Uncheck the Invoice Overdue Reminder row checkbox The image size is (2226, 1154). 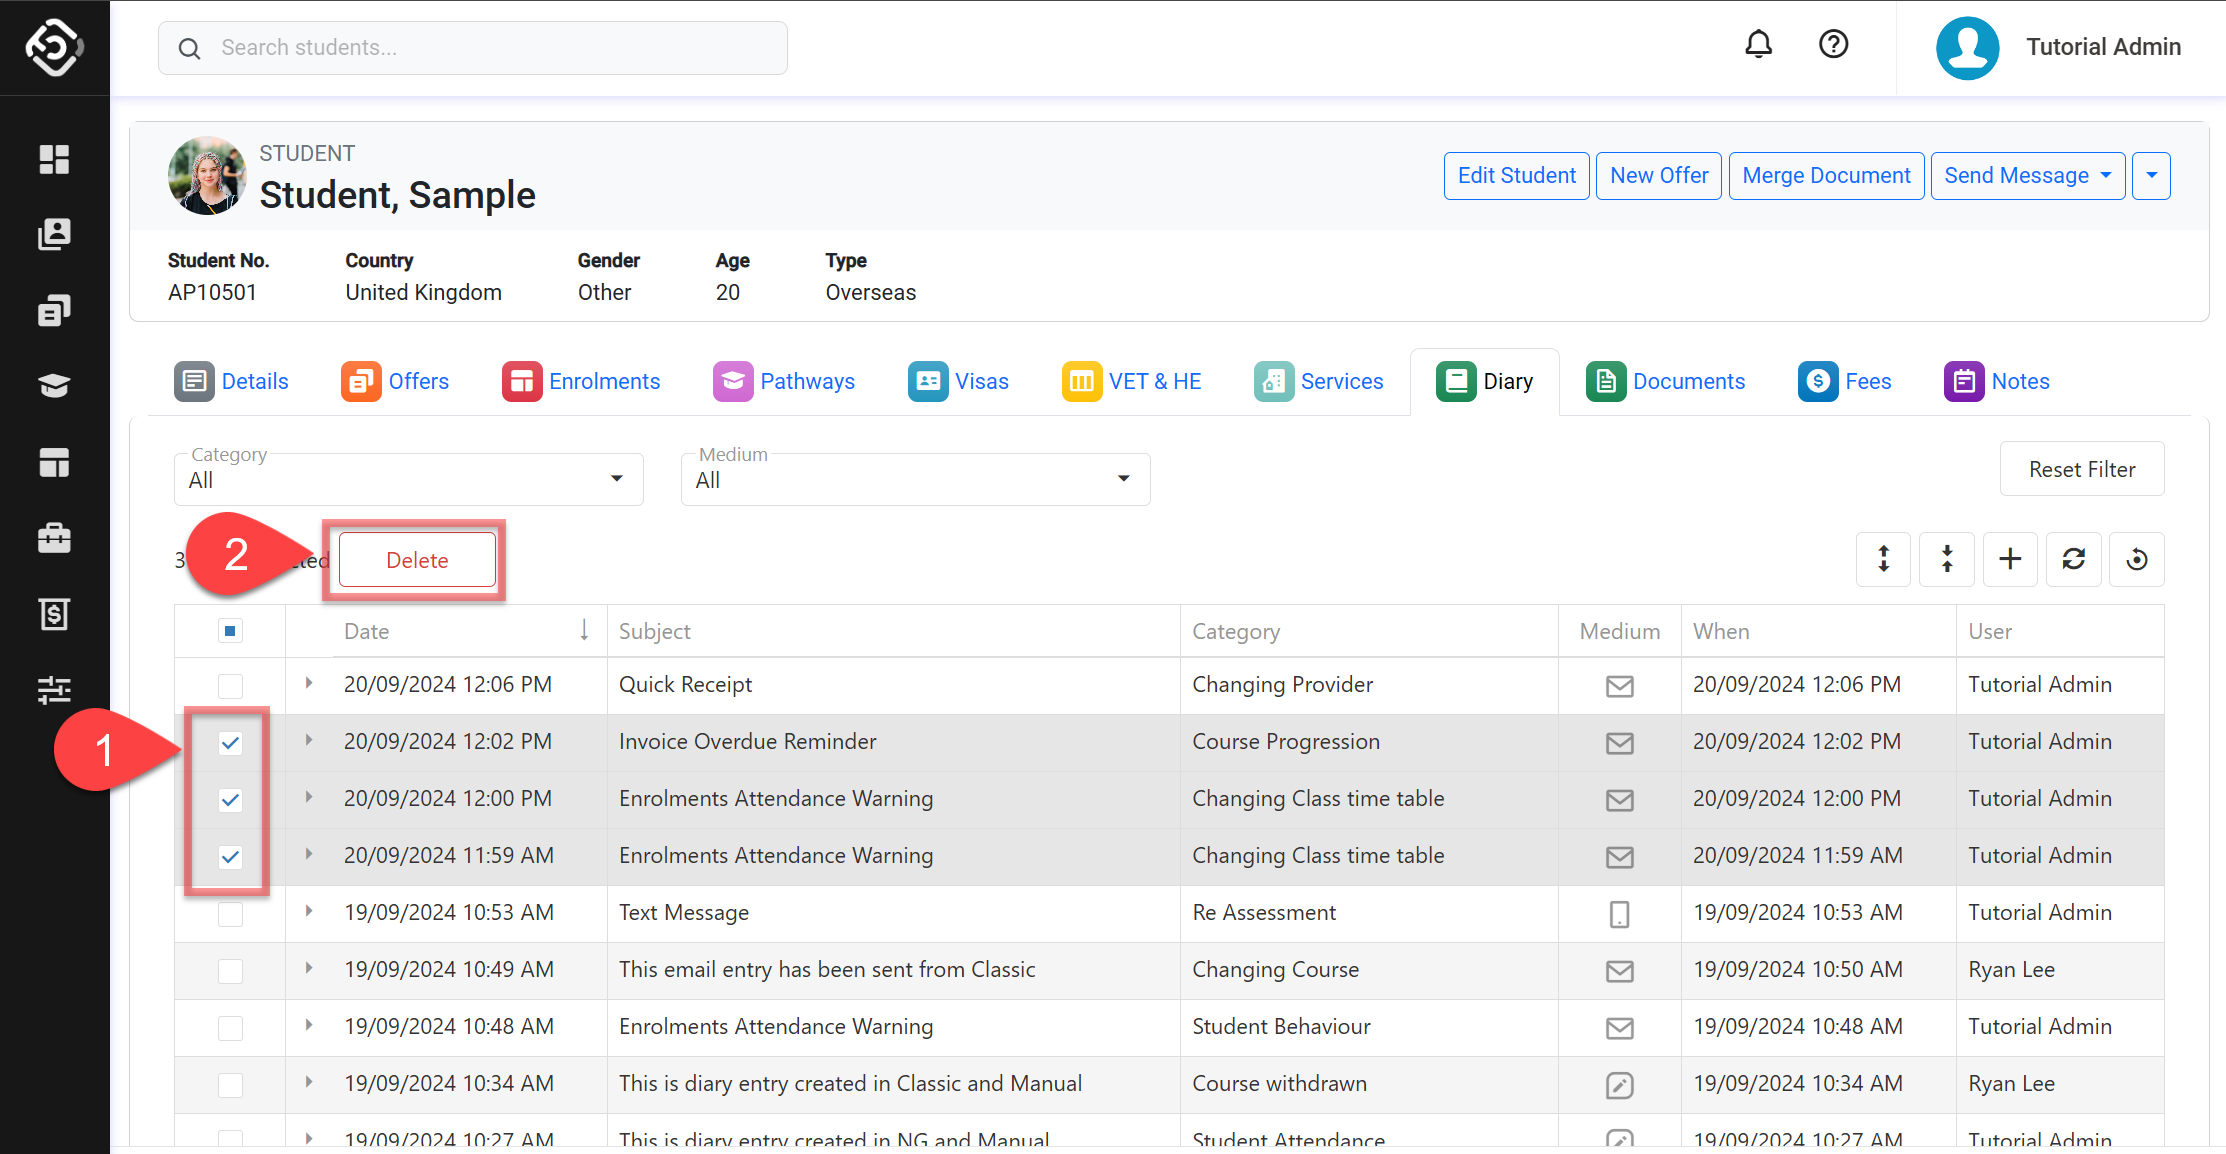point(230,743)
